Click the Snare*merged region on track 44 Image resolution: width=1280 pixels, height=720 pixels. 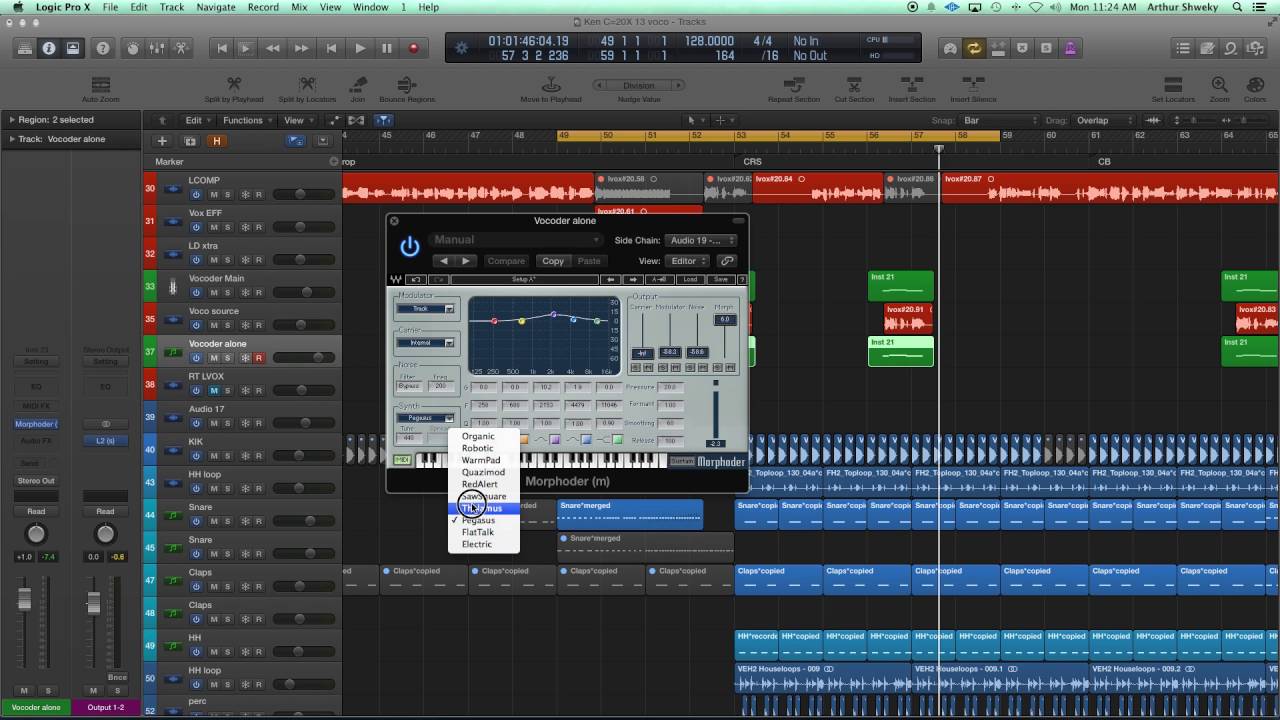[x=630, y=514]
